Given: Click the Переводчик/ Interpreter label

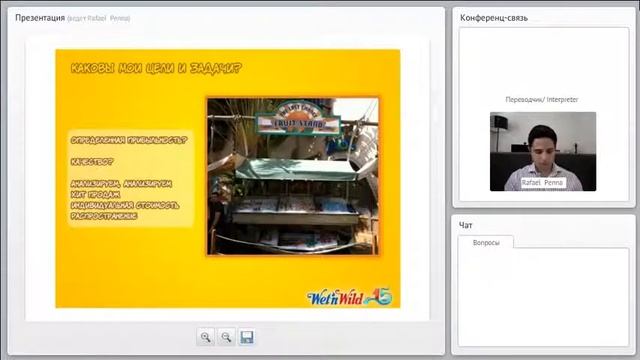Looking at the screenshot, I should point(542,99).
